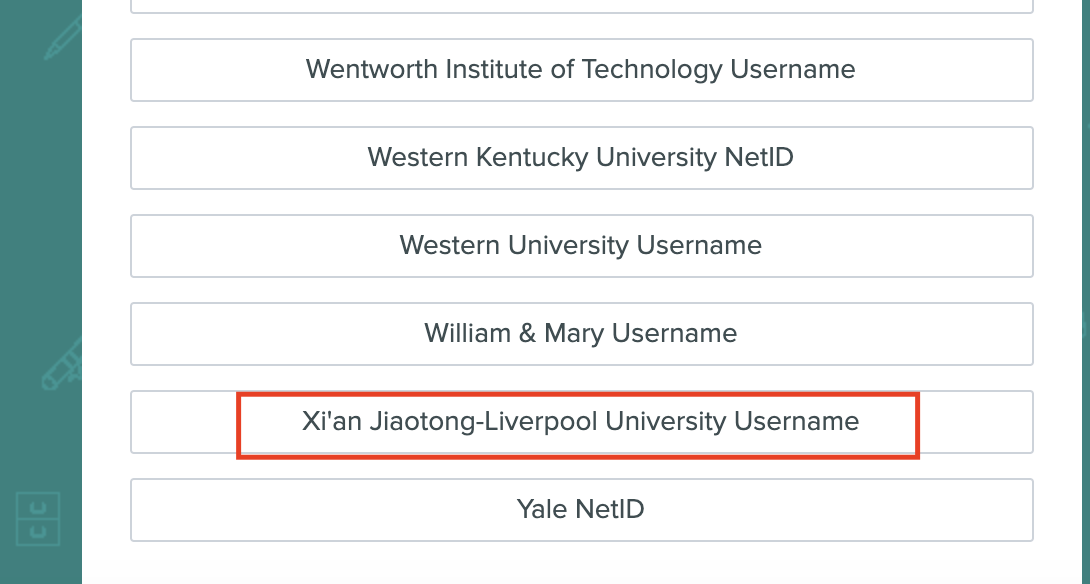Click the pen nib graphic on left edge
1090x584 pixels.
[x=63, y=365]
